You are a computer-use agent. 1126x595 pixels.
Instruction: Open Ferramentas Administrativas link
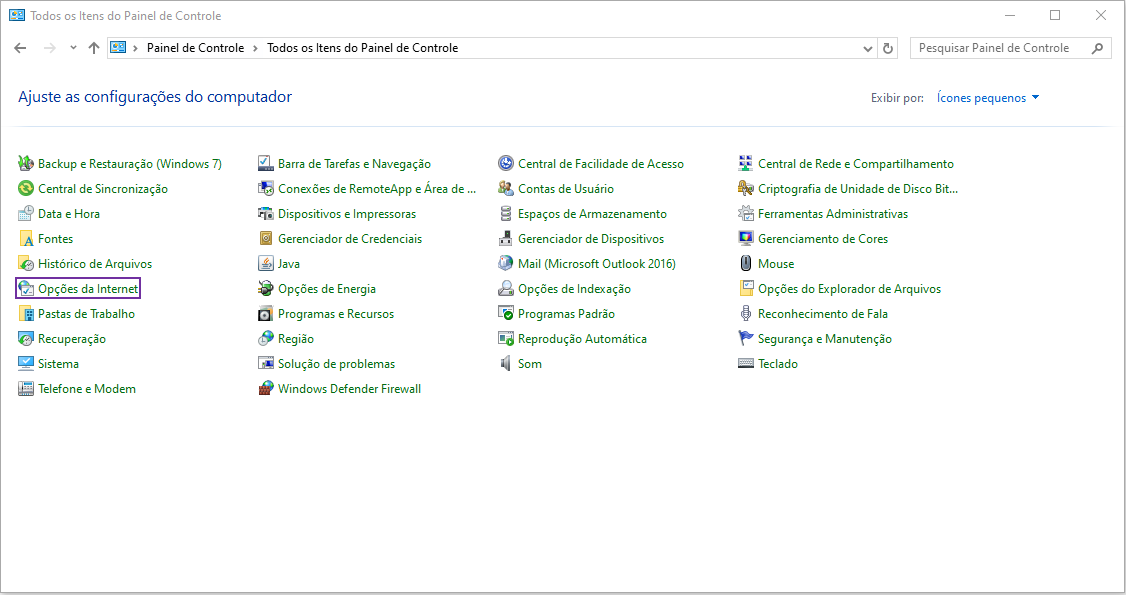pos(833,214)
